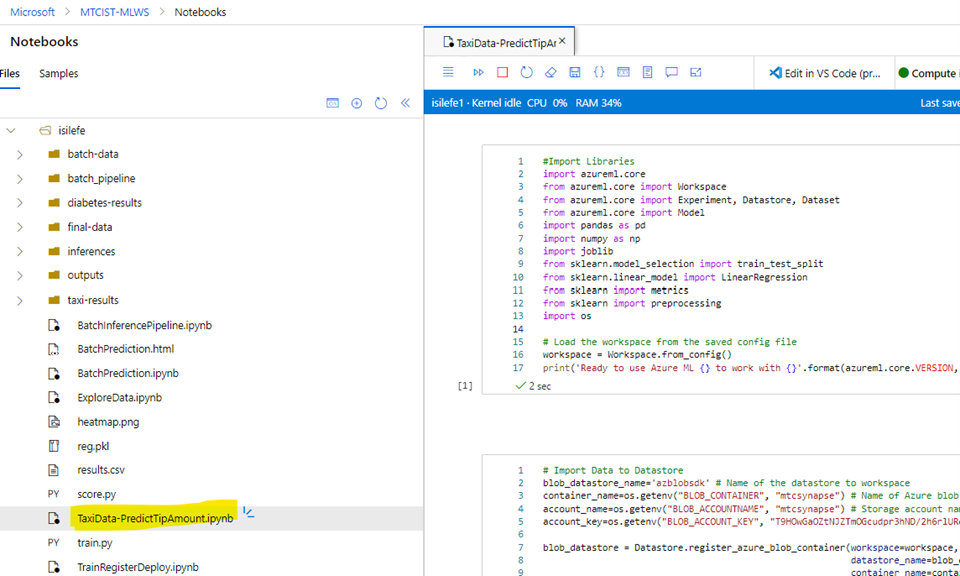Refresh file list with circular arrow
This screenshot has height=576, width=960.
pyautogui.click(x=381, y=103)
